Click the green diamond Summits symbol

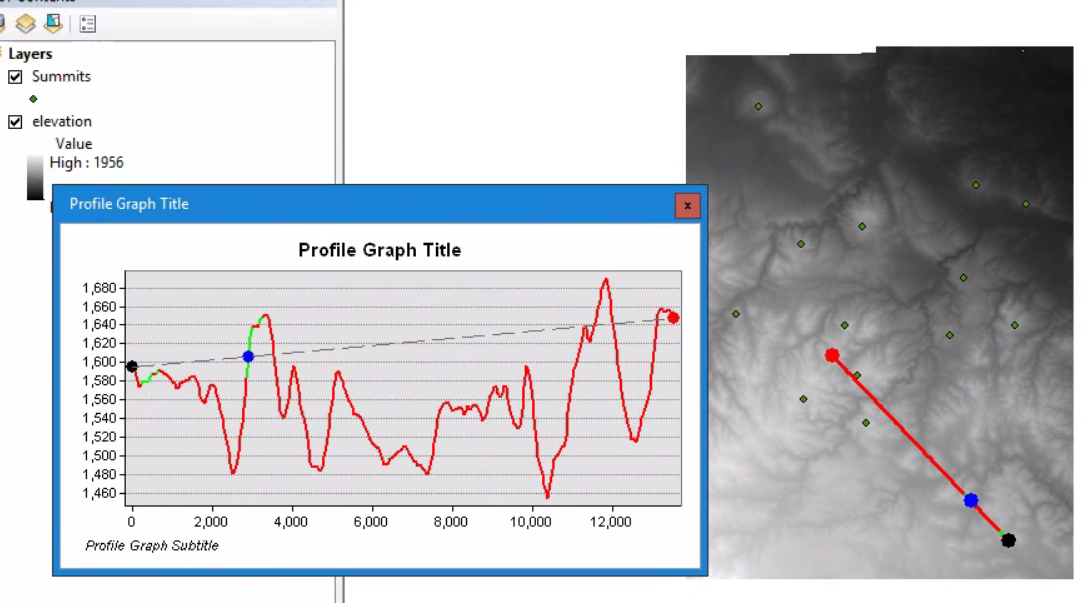(x=33, y=98)
